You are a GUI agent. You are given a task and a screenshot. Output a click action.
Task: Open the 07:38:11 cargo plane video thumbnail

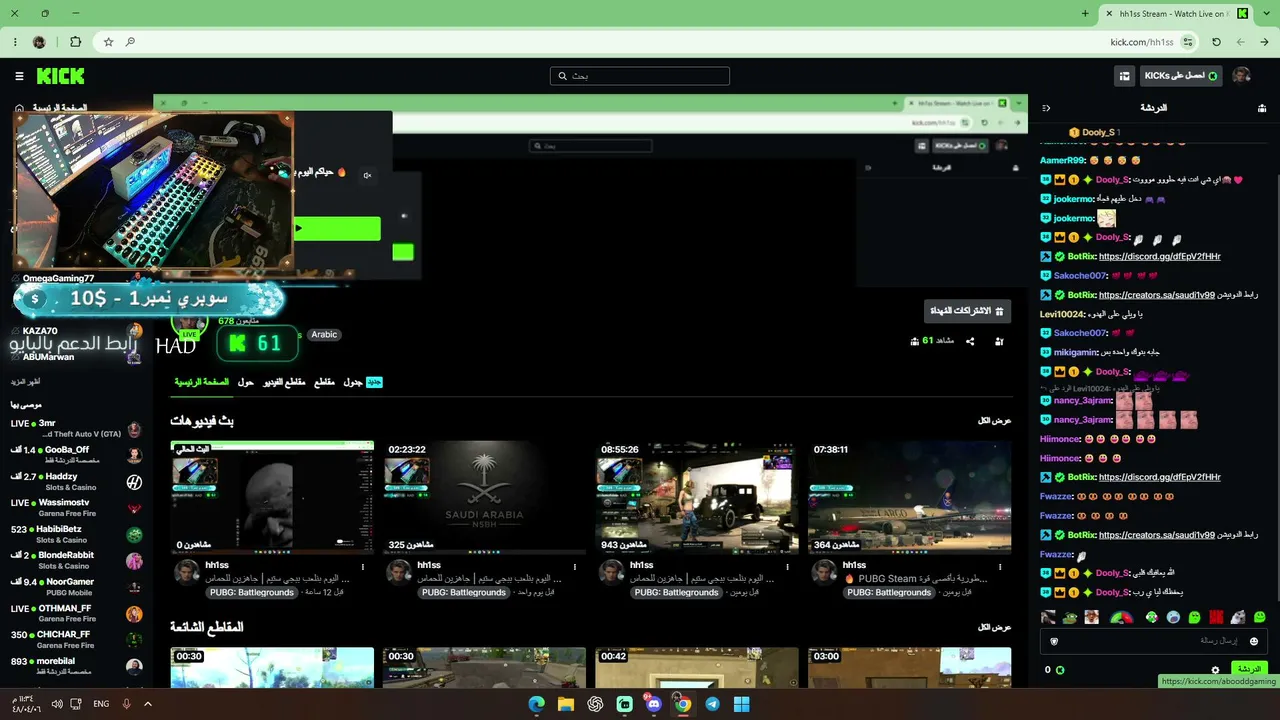909,497
